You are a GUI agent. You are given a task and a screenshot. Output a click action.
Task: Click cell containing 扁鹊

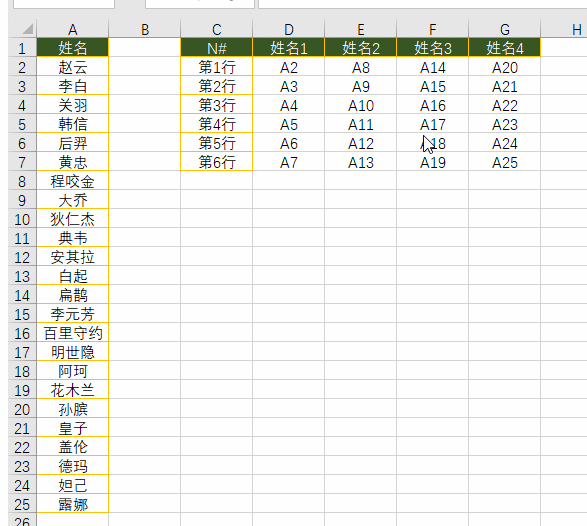[73, 295]
